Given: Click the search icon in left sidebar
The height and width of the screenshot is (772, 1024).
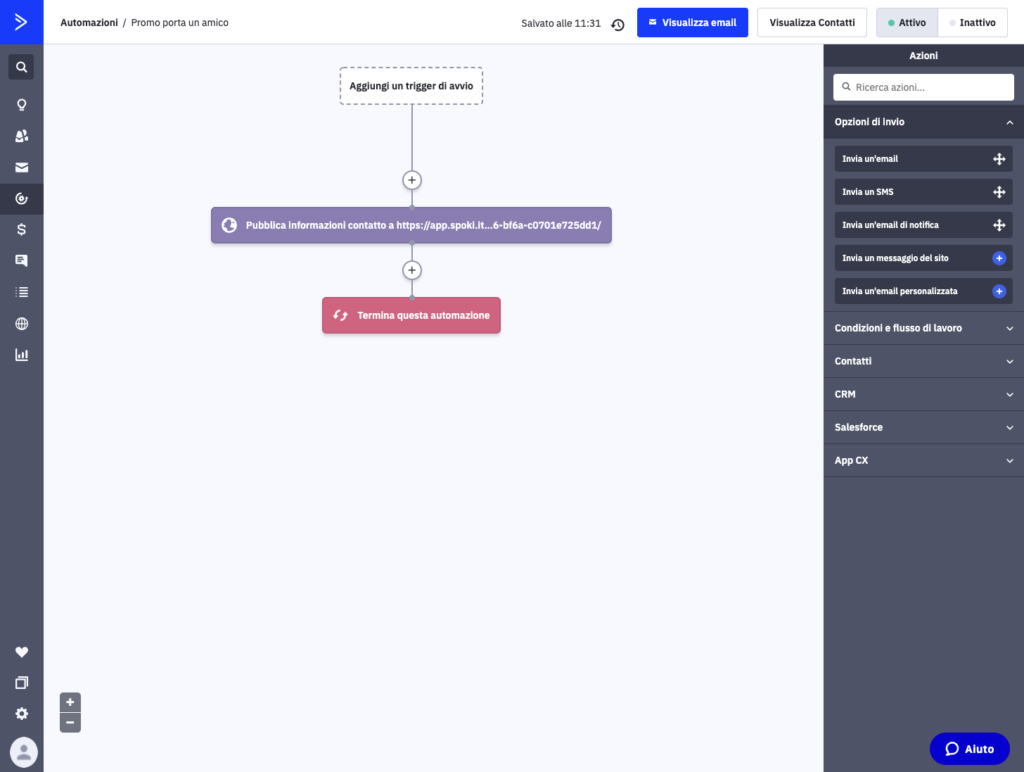Looking at the screenshot, I should [x=21, y=67].
